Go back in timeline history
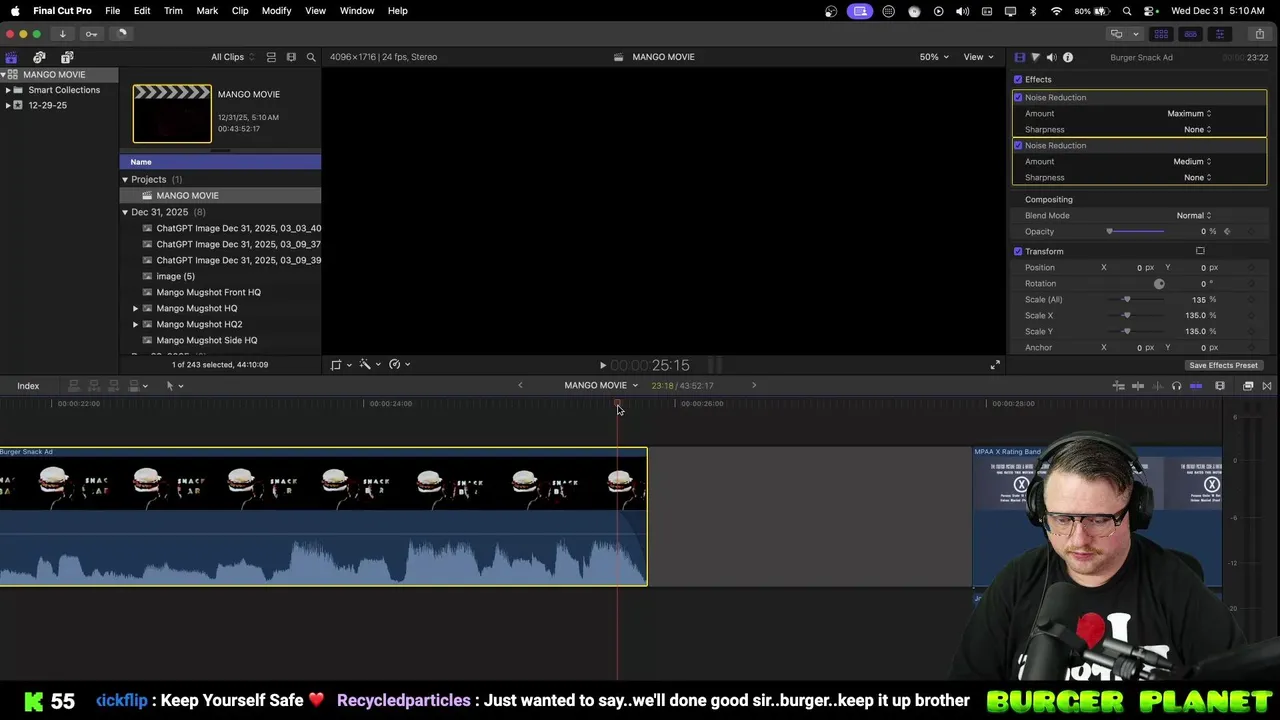Image resolution: width=1280 pixels, height=720 pixels. [x=520, y=385]
